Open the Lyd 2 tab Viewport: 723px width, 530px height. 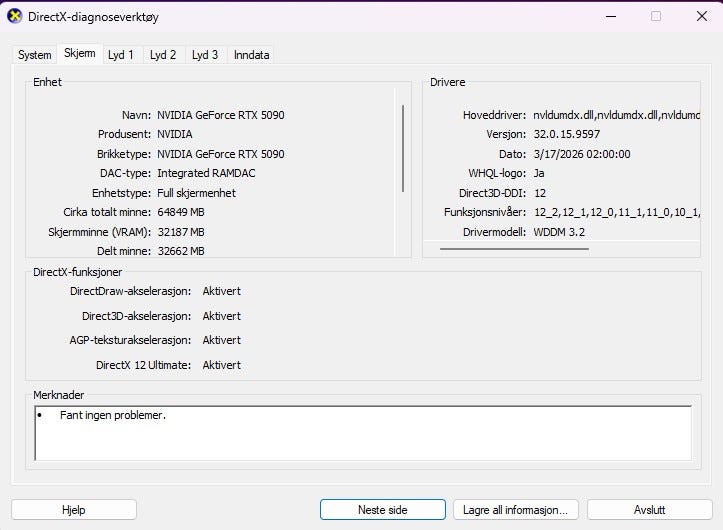coord(163,55)
